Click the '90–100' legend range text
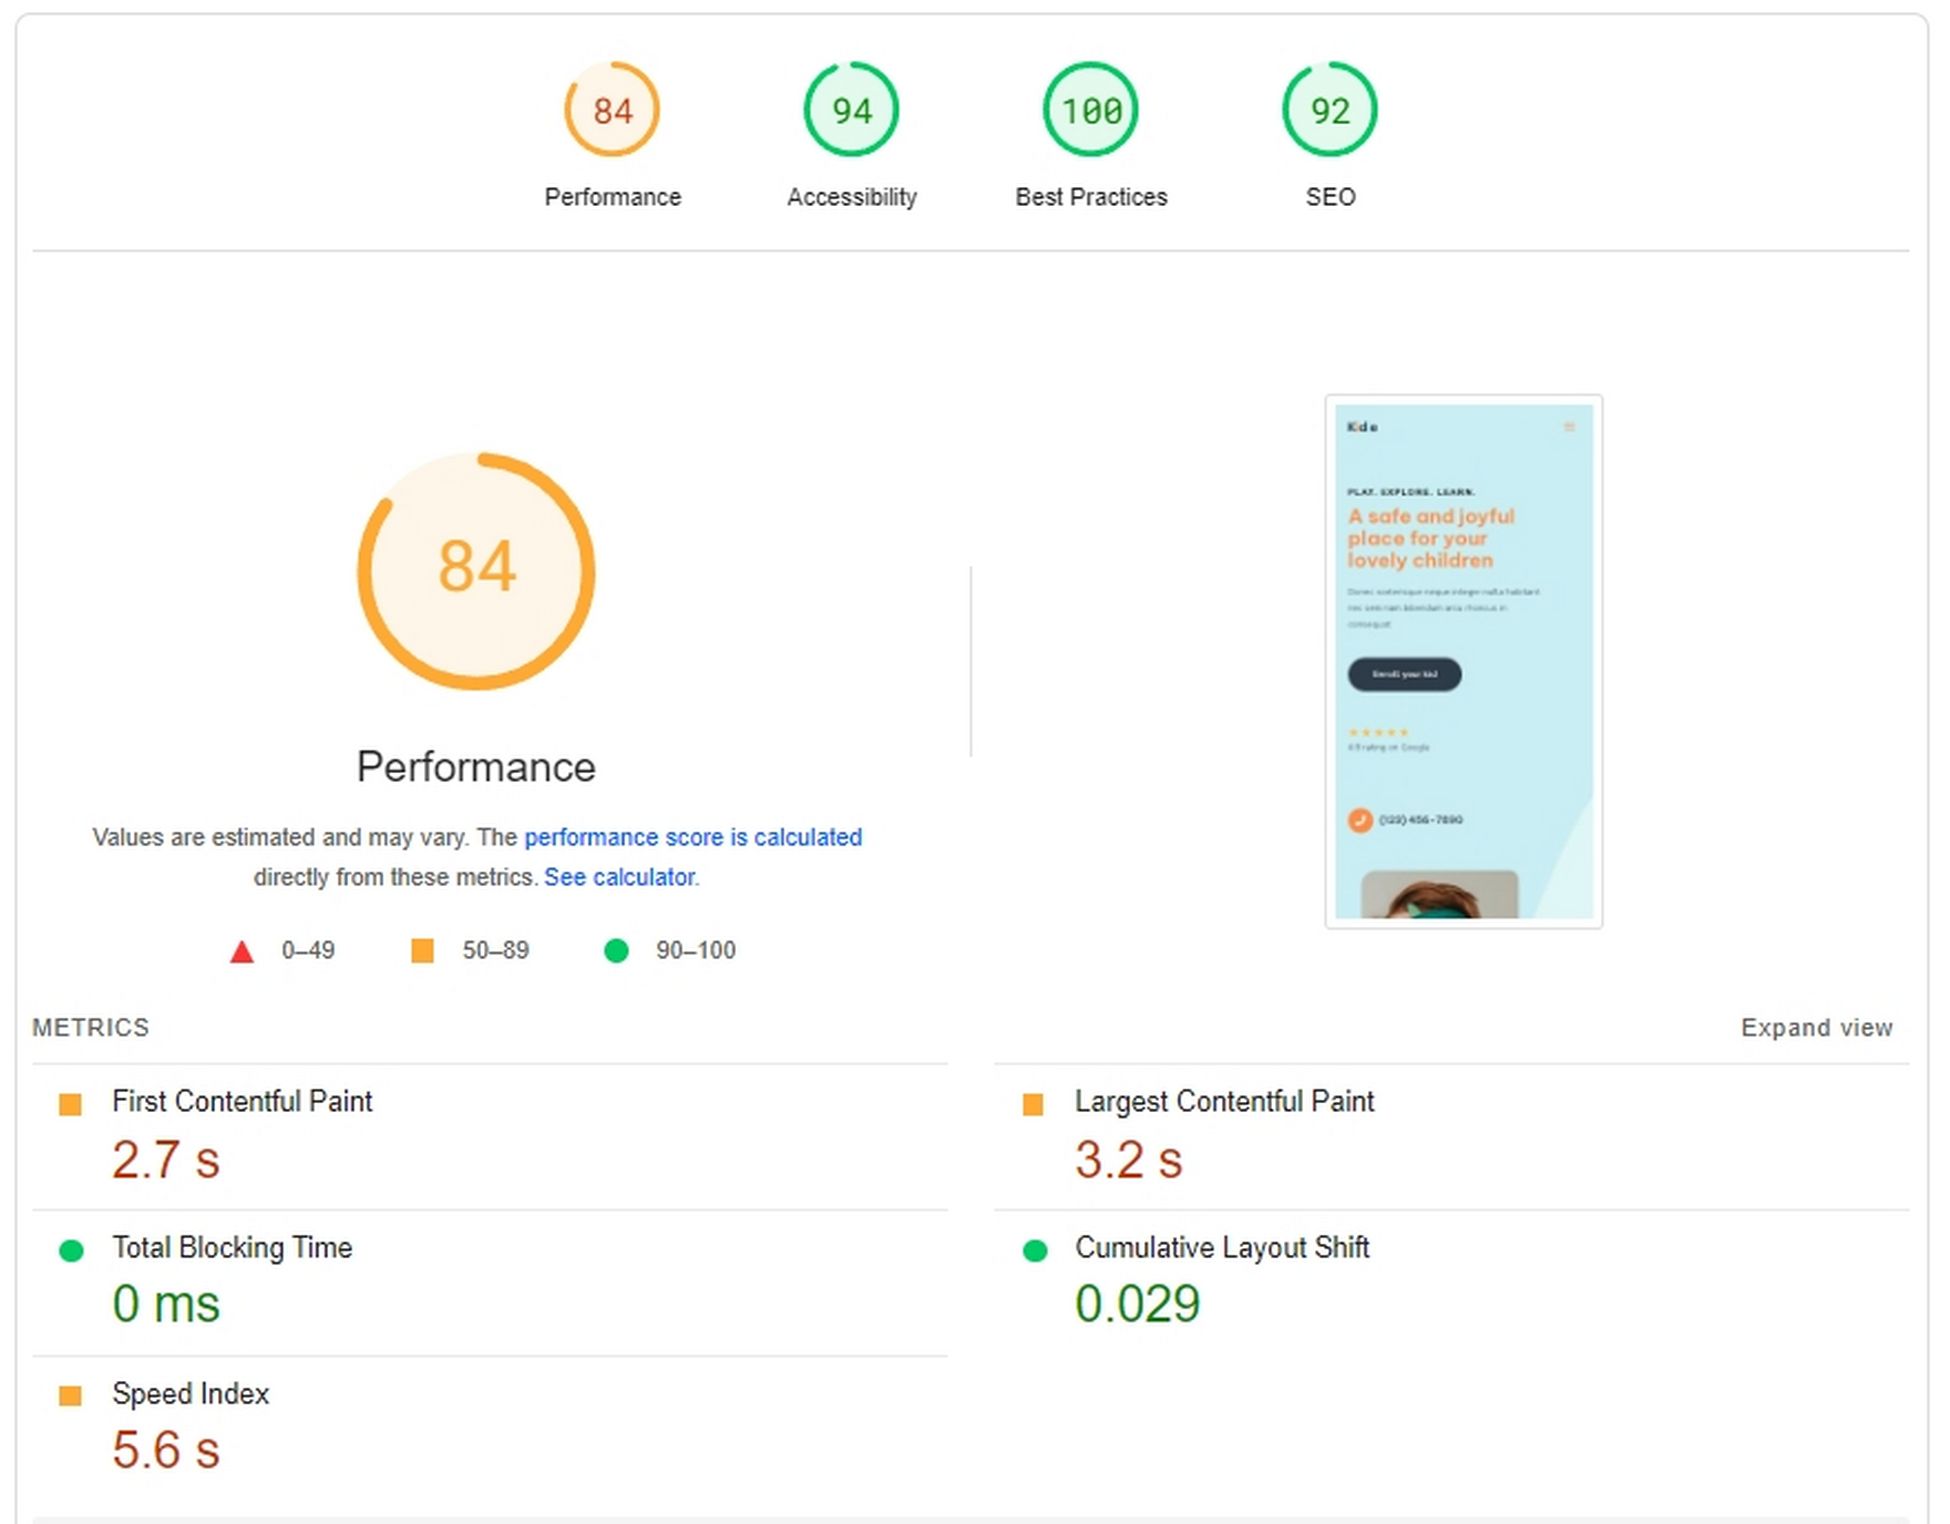The width and height of the screenshot is (1950, 1524). [696, 950]
